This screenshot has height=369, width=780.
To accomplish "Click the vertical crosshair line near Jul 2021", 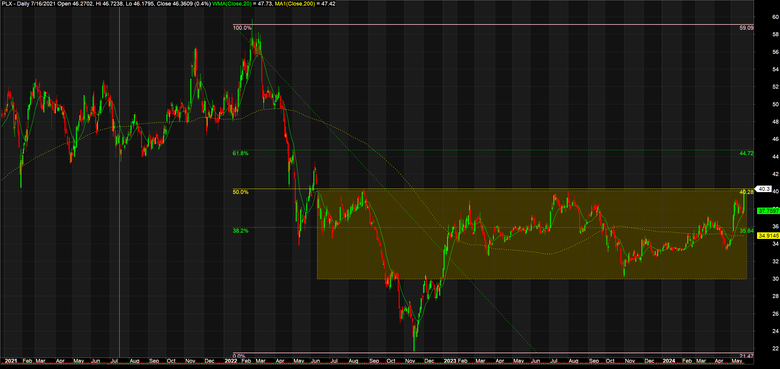I will 120,182.
